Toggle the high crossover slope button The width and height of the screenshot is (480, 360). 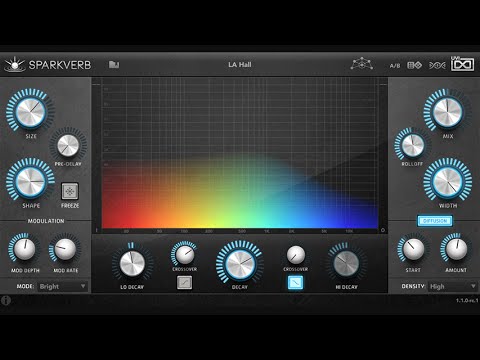pyautogui.click(x=295, y=282)
